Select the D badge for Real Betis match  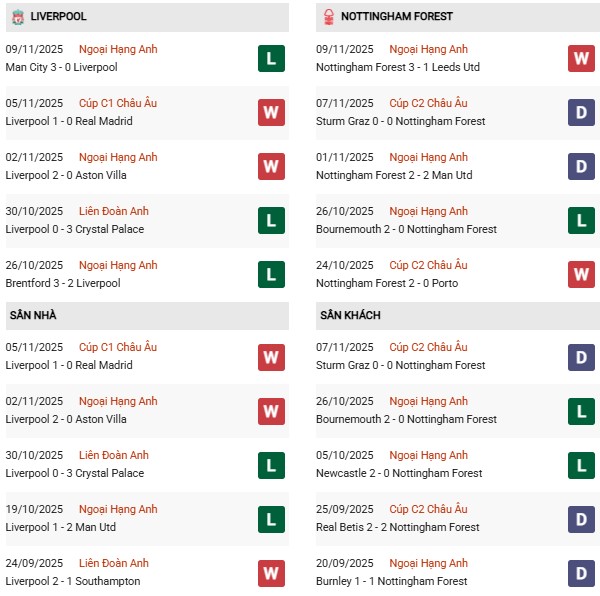coord(582,519)
